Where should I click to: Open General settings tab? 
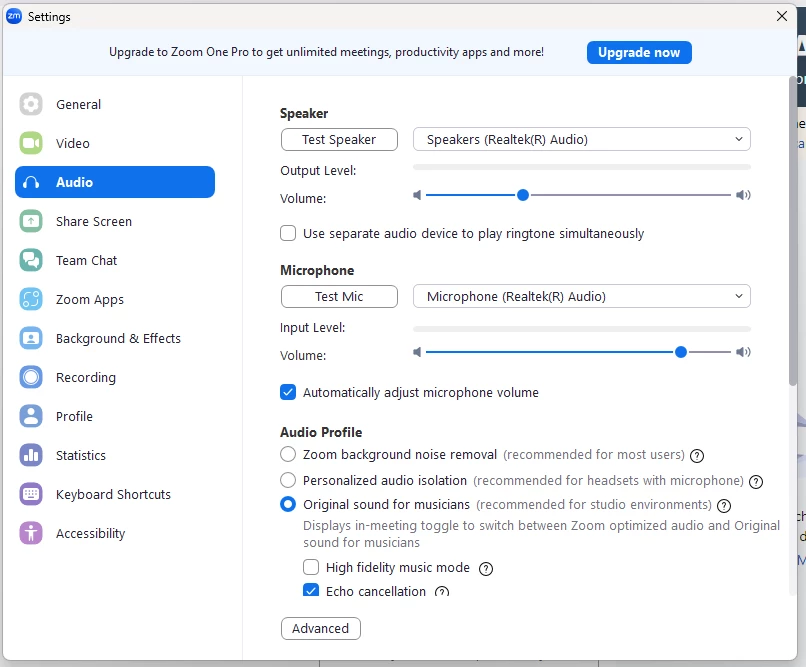pyautogui.click(x=115, y=104)
